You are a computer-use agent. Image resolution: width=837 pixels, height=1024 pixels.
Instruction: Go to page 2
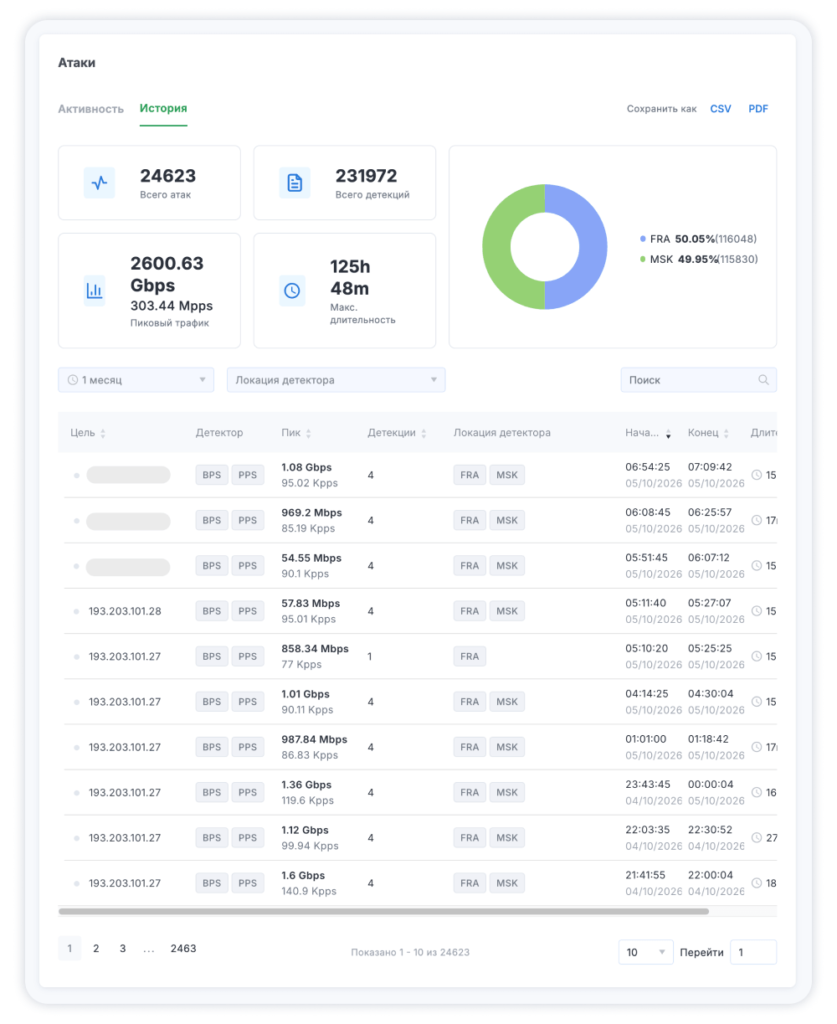click(96, 948)
